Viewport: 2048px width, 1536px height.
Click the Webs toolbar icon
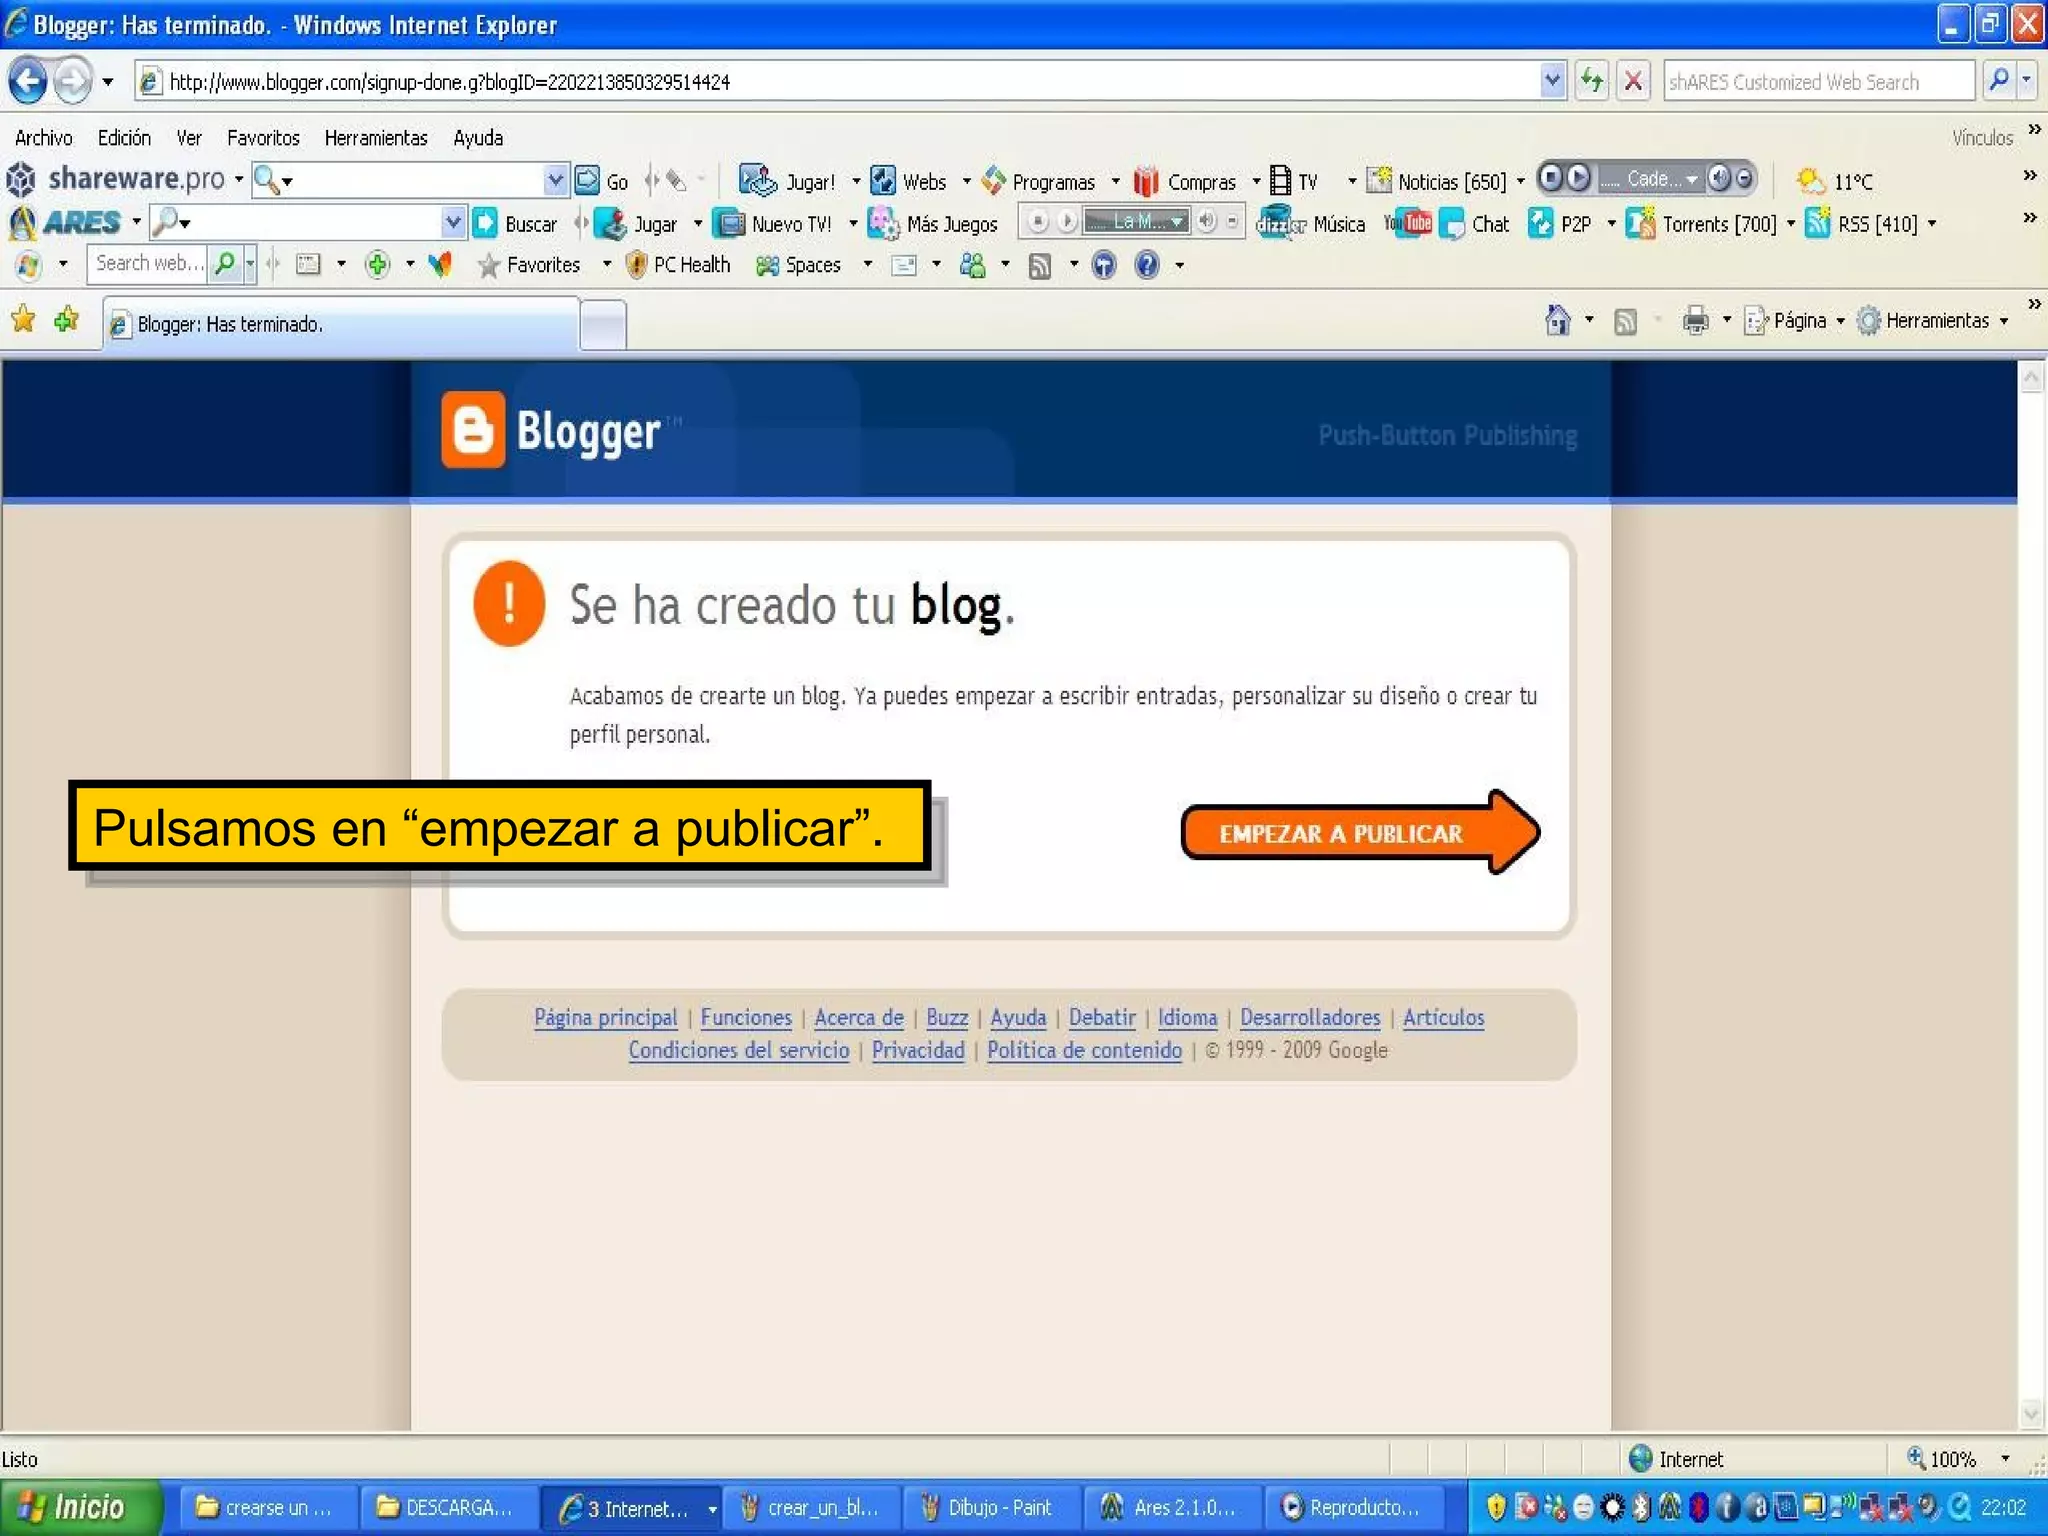883,181
